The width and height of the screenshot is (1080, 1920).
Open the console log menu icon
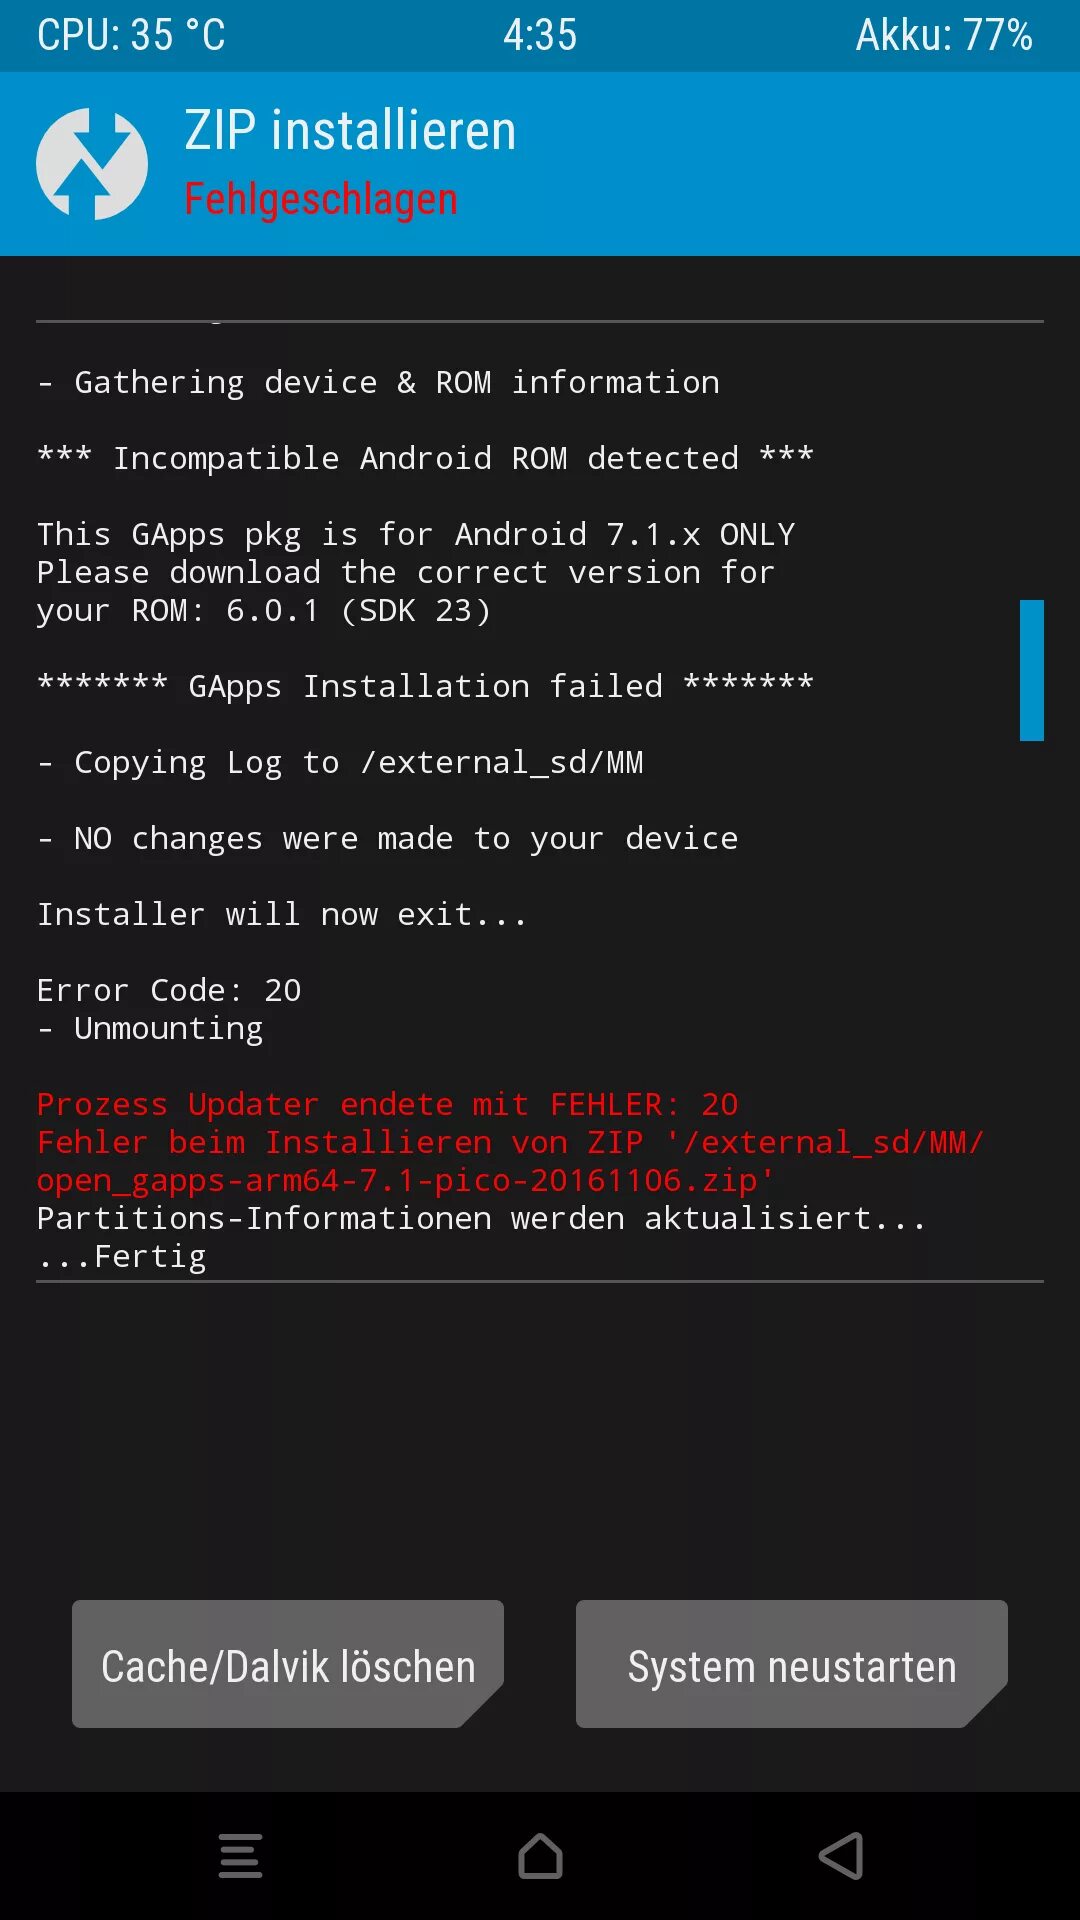coord(240,1856)
